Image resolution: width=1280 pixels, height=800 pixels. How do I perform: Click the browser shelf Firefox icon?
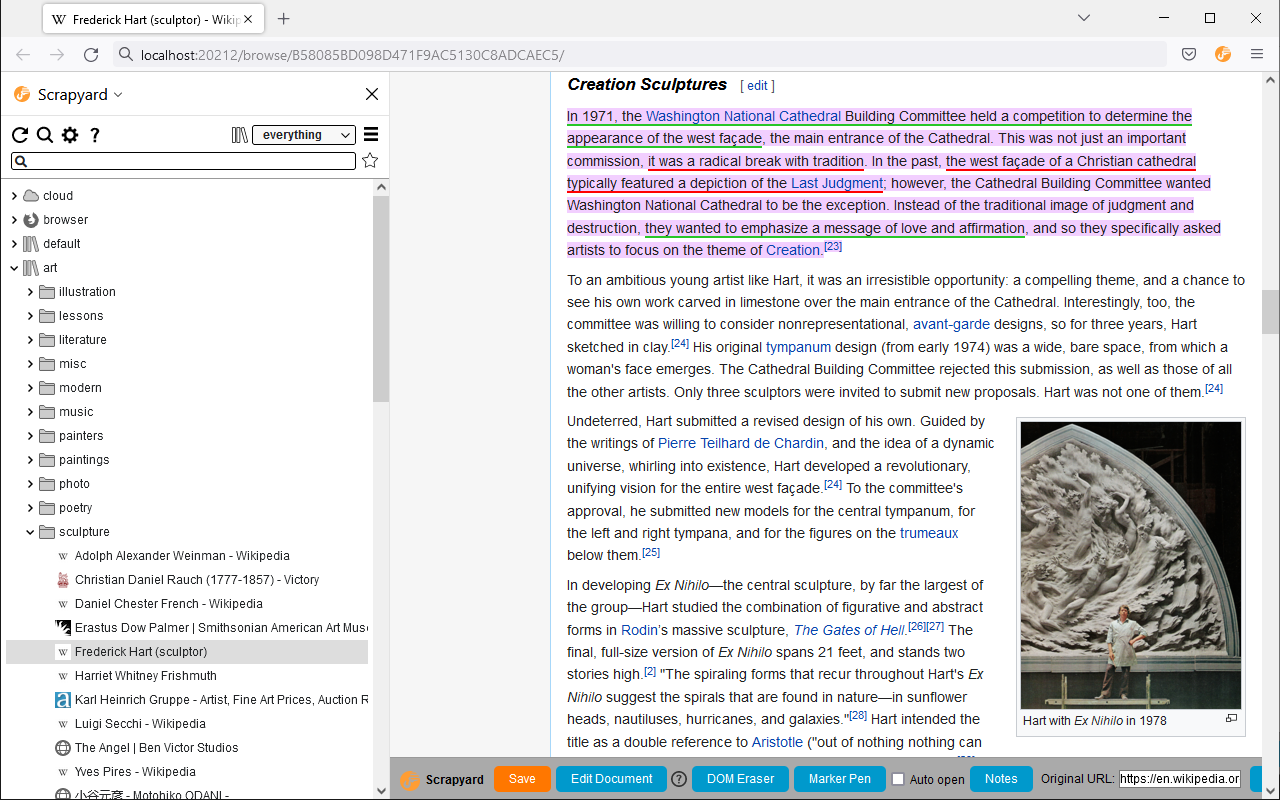tap(31, 220)
